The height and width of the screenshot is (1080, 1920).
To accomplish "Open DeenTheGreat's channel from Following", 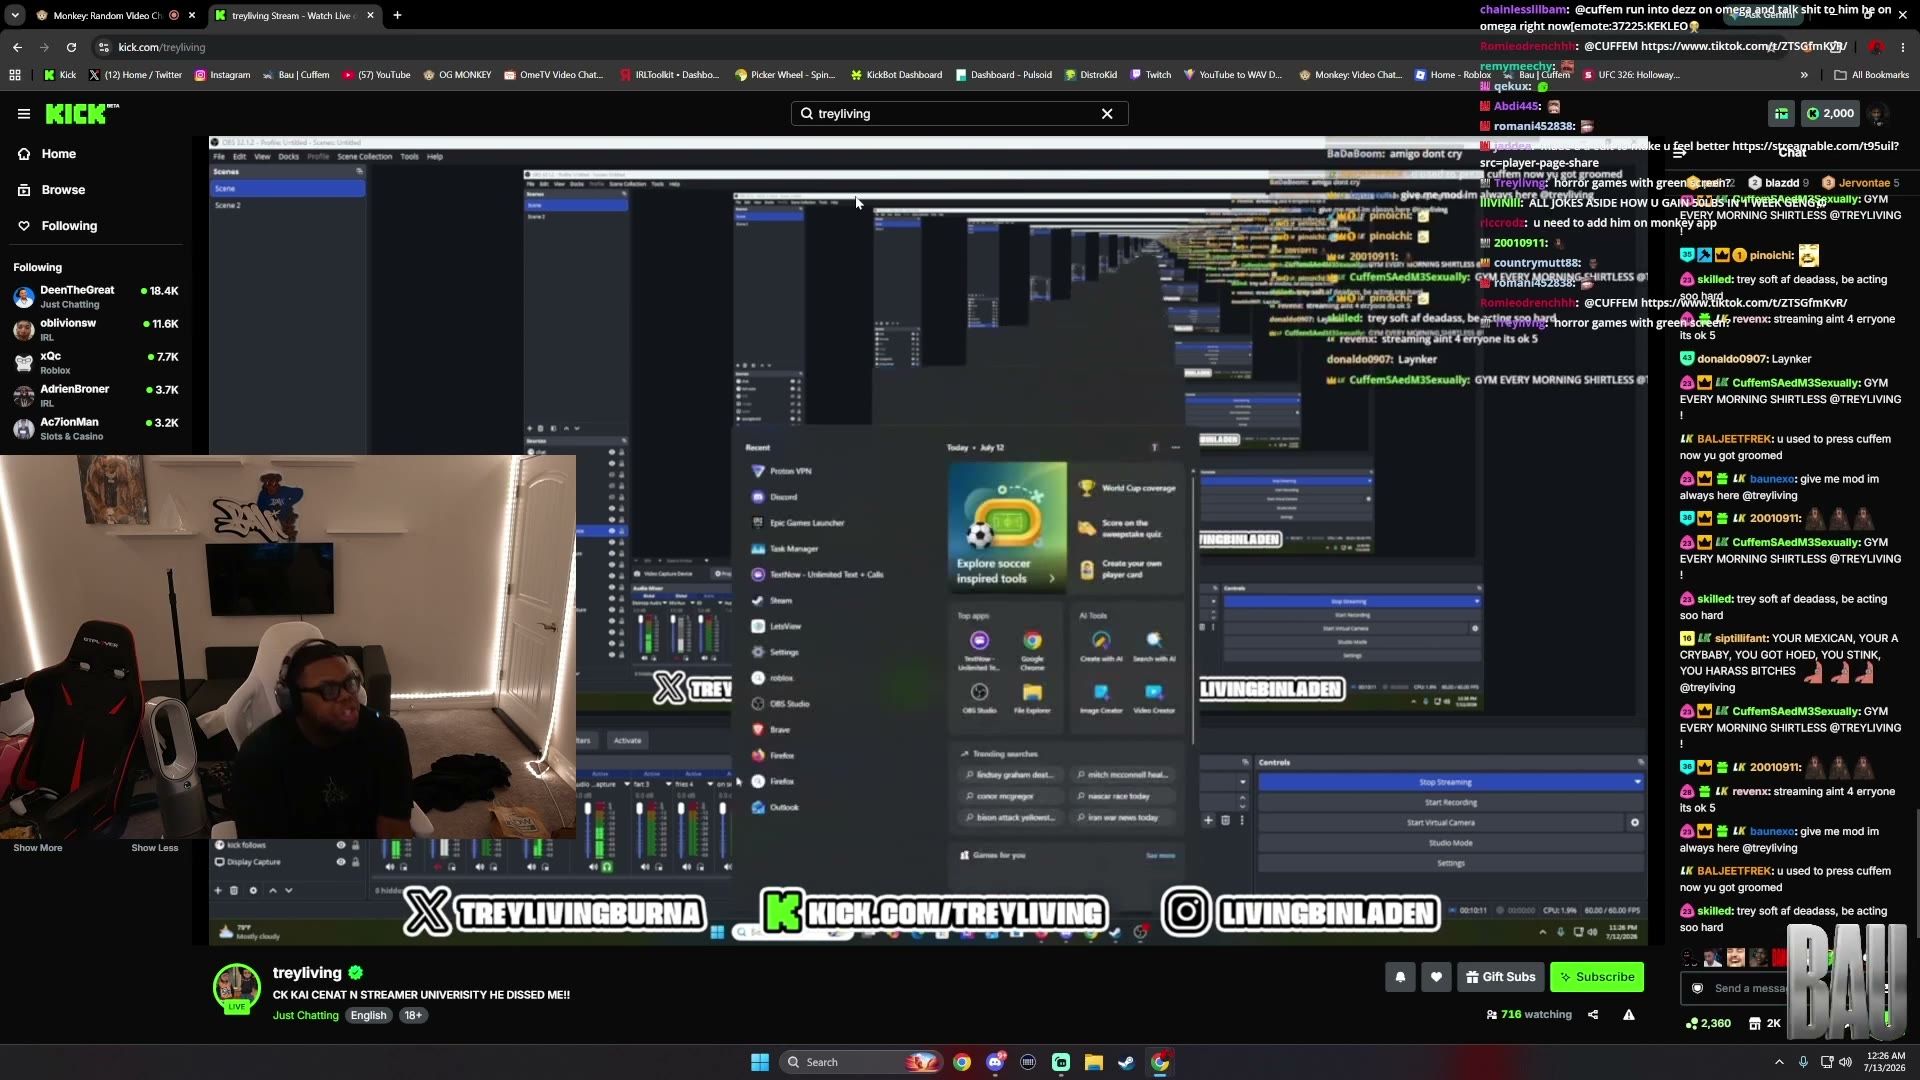I will pyautogui.click(x=96, y=297).
